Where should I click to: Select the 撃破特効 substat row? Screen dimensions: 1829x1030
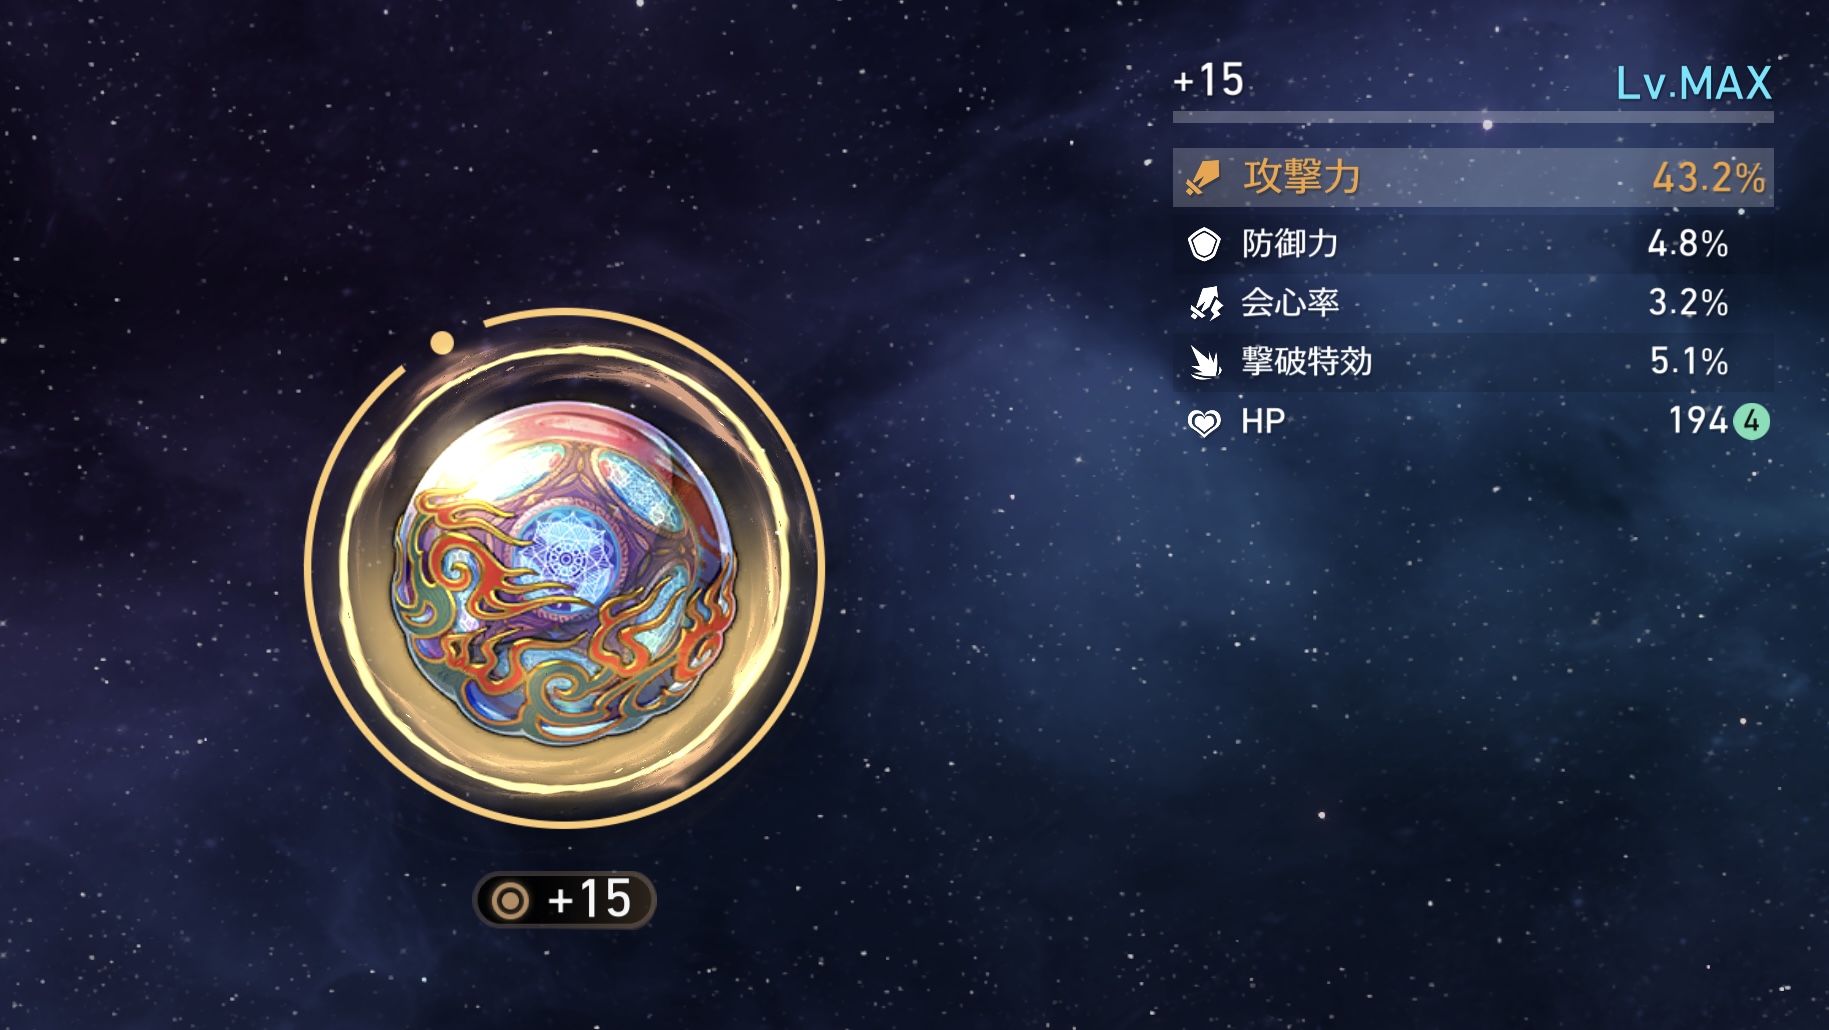pyautogui.click(x=1473, y=362)
